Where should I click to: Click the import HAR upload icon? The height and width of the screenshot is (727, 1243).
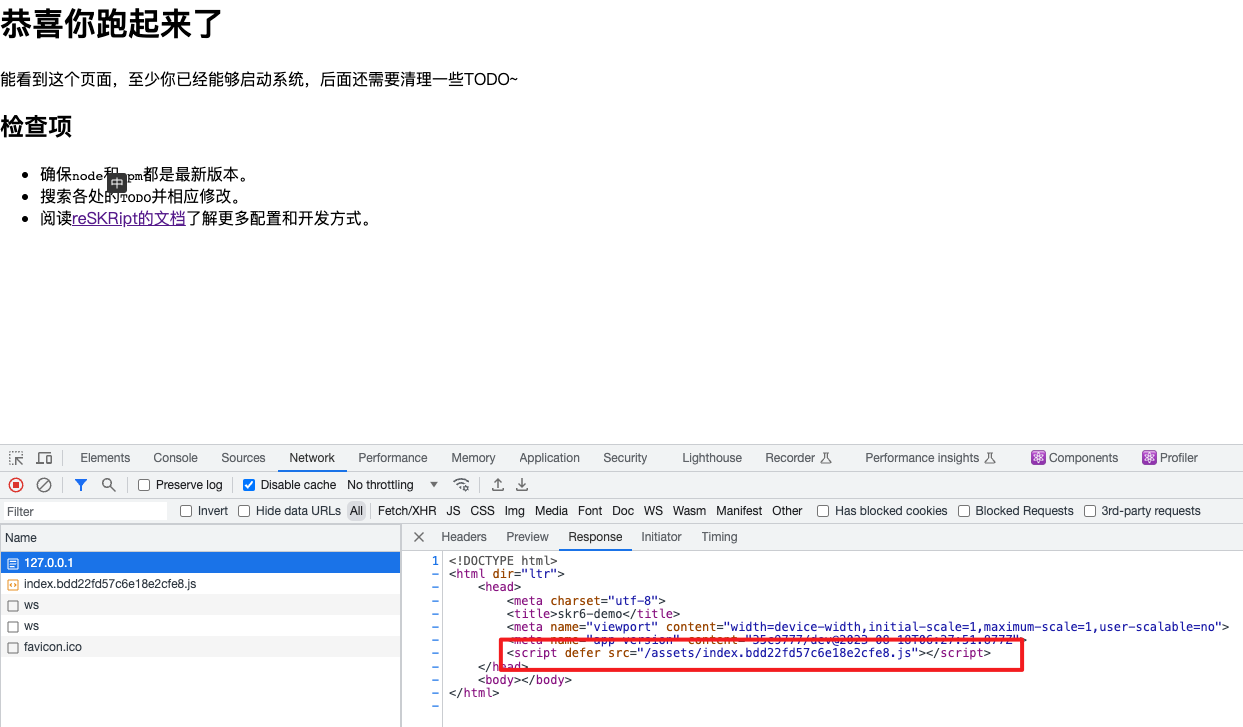[497, 485]
